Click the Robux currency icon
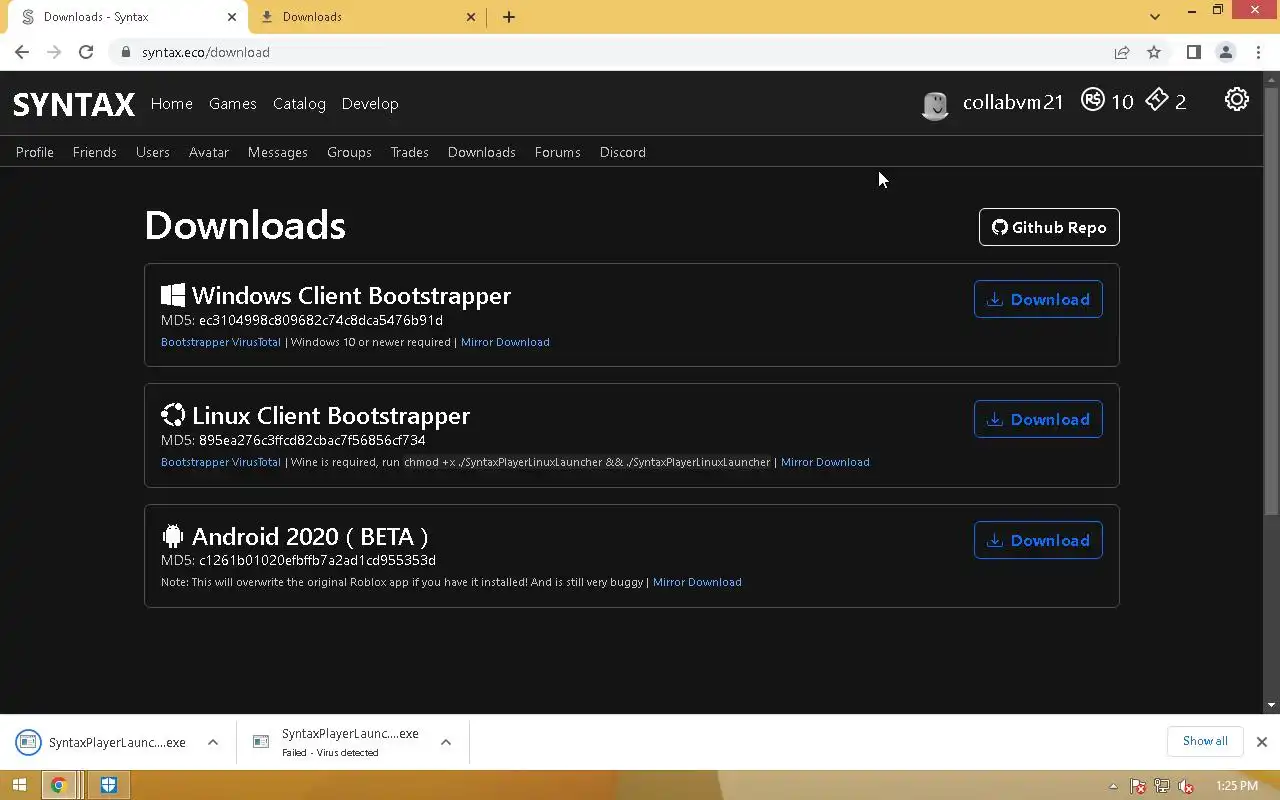 click(1092, 100)
